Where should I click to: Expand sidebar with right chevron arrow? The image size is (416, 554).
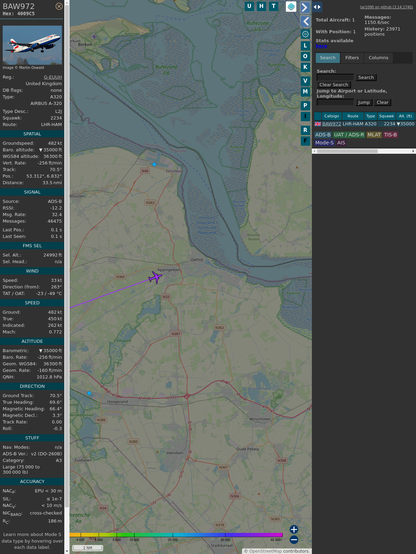(x=305, y=7)
